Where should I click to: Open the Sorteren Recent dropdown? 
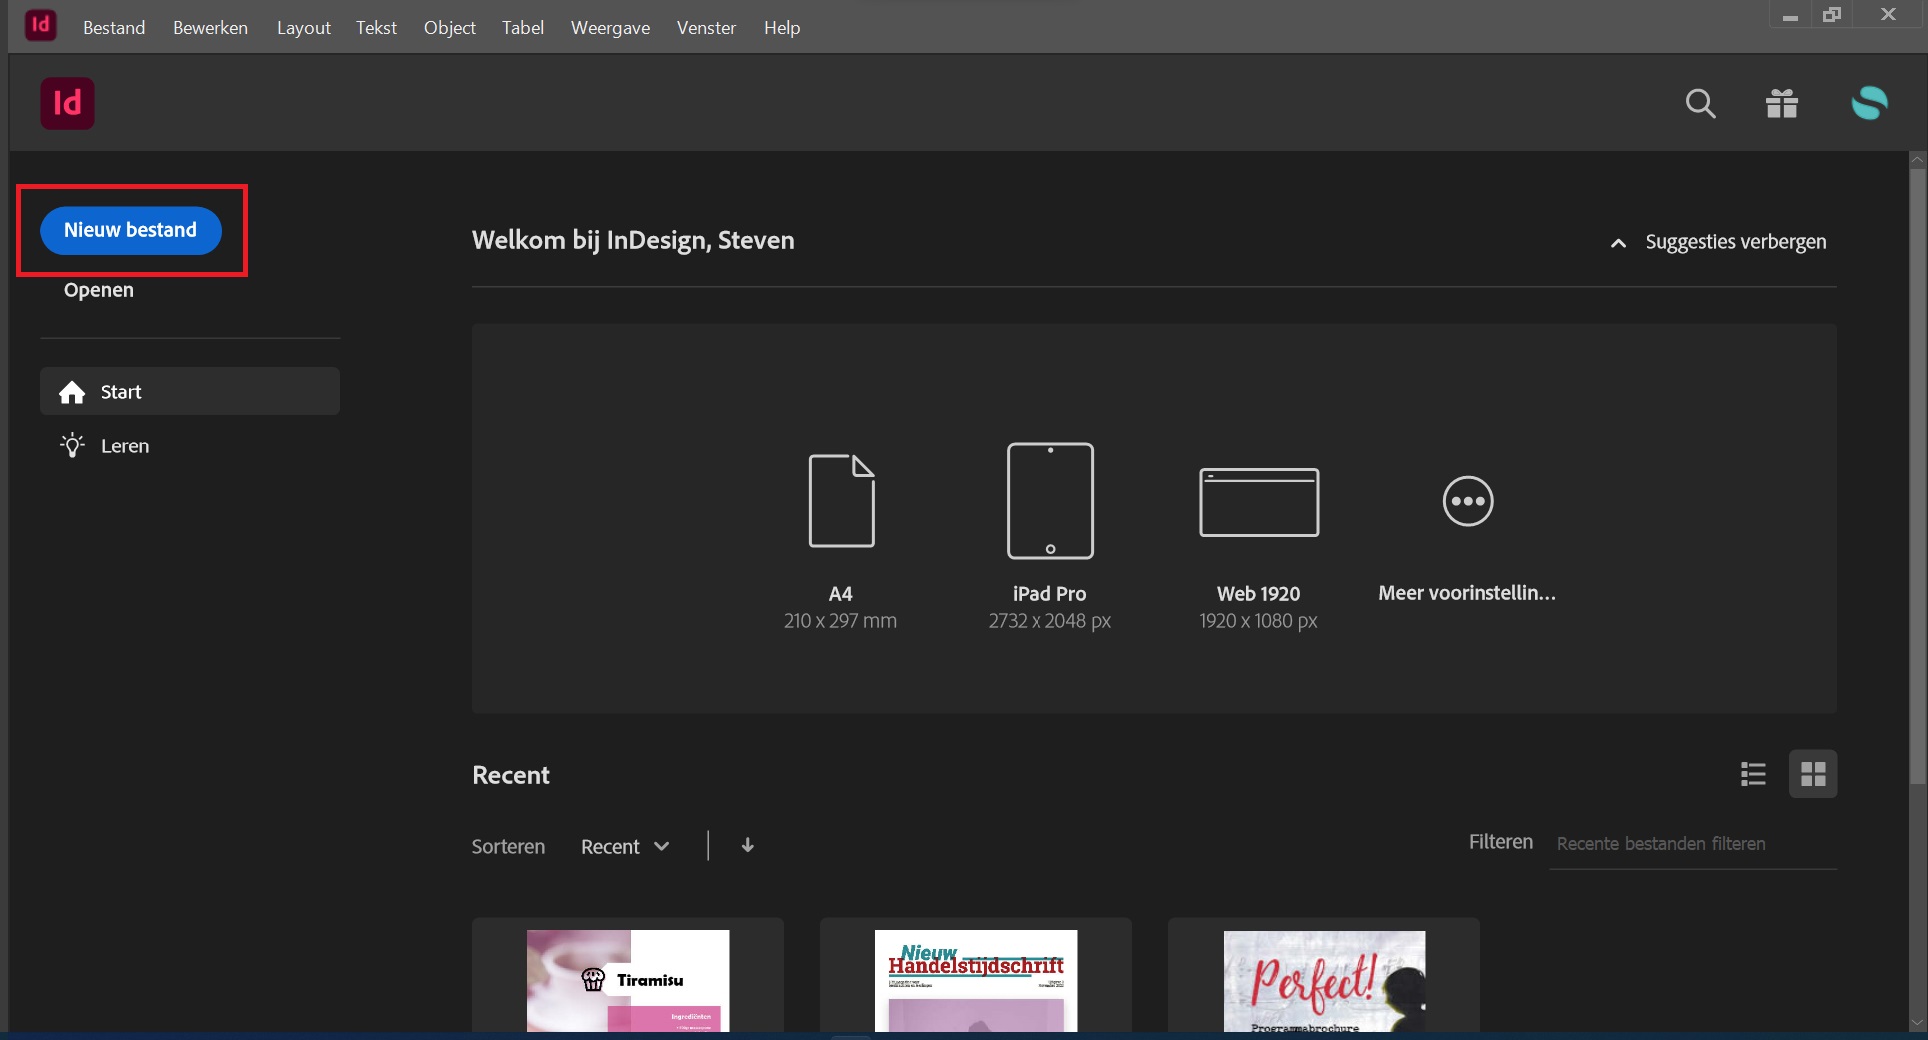pyautogui.click(x=625, y=846)
